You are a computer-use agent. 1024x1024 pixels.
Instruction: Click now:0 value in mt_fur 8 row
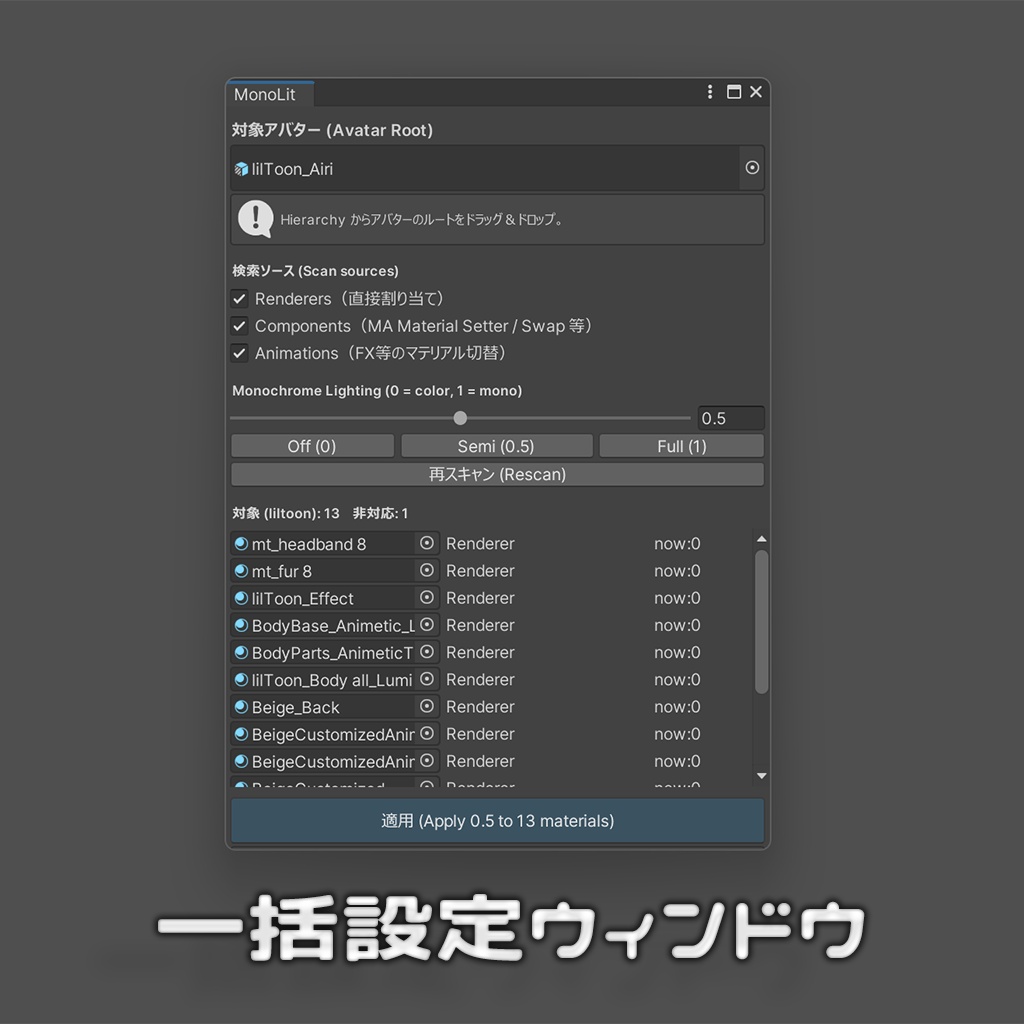tap(677, 571)
